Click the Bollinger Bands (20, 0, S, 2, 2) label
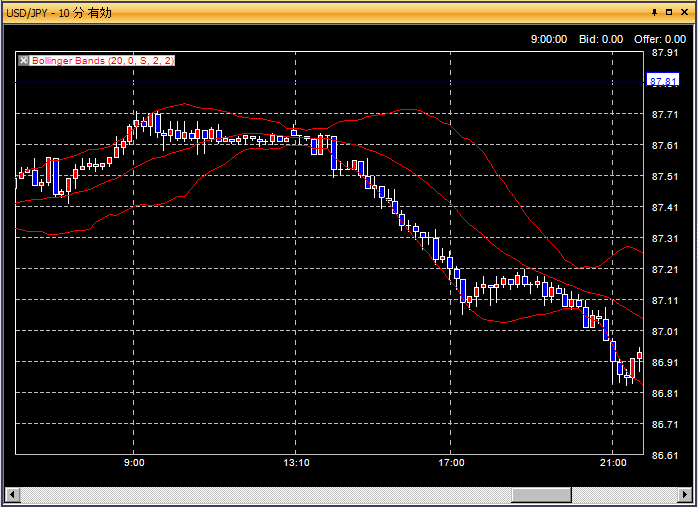The width and height of the screenshot is (698, 507). (x=103, y=61)
